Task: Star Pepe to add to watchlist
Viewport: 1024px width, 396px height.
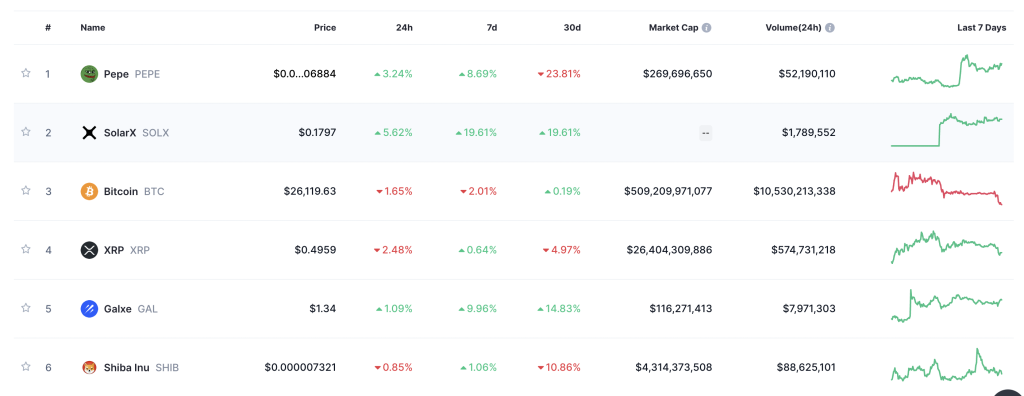Action: (26, 73)
